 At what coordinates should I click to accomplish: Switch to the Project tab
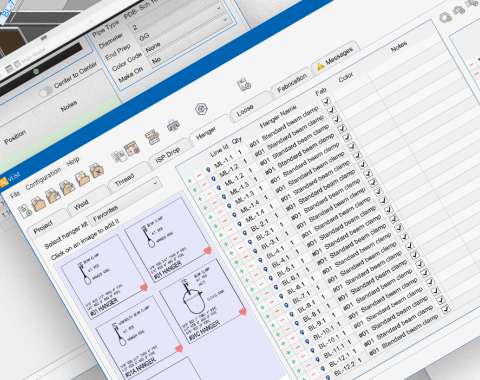click(43, 227)
